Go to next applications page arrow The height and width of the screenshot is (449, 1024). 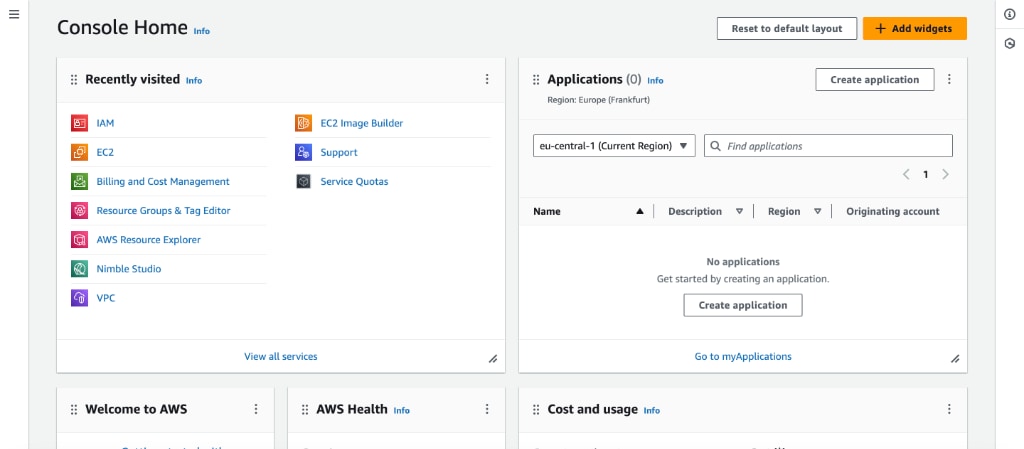point(945,174)
